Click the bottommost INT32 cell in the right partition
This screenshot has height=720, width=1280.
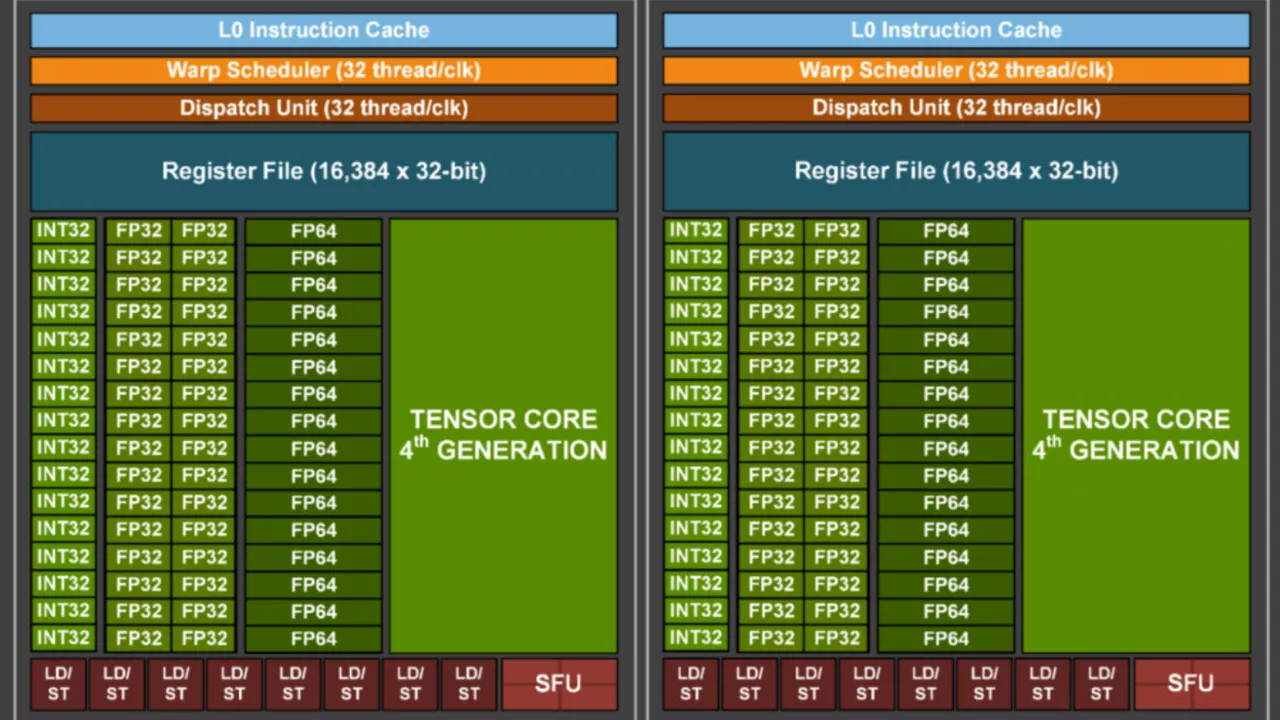pos(696,638)
